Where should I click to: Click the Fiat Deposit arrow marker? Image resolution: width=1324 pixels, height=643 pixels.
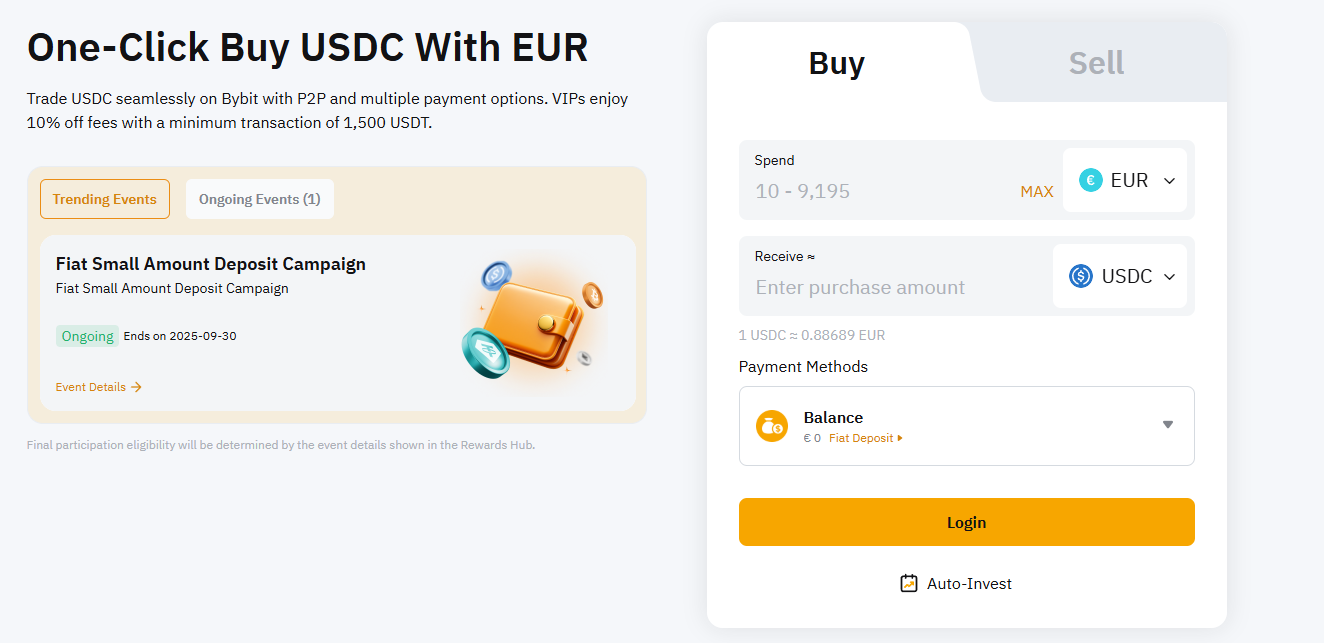pyautogui.click(x=899, y=437)
